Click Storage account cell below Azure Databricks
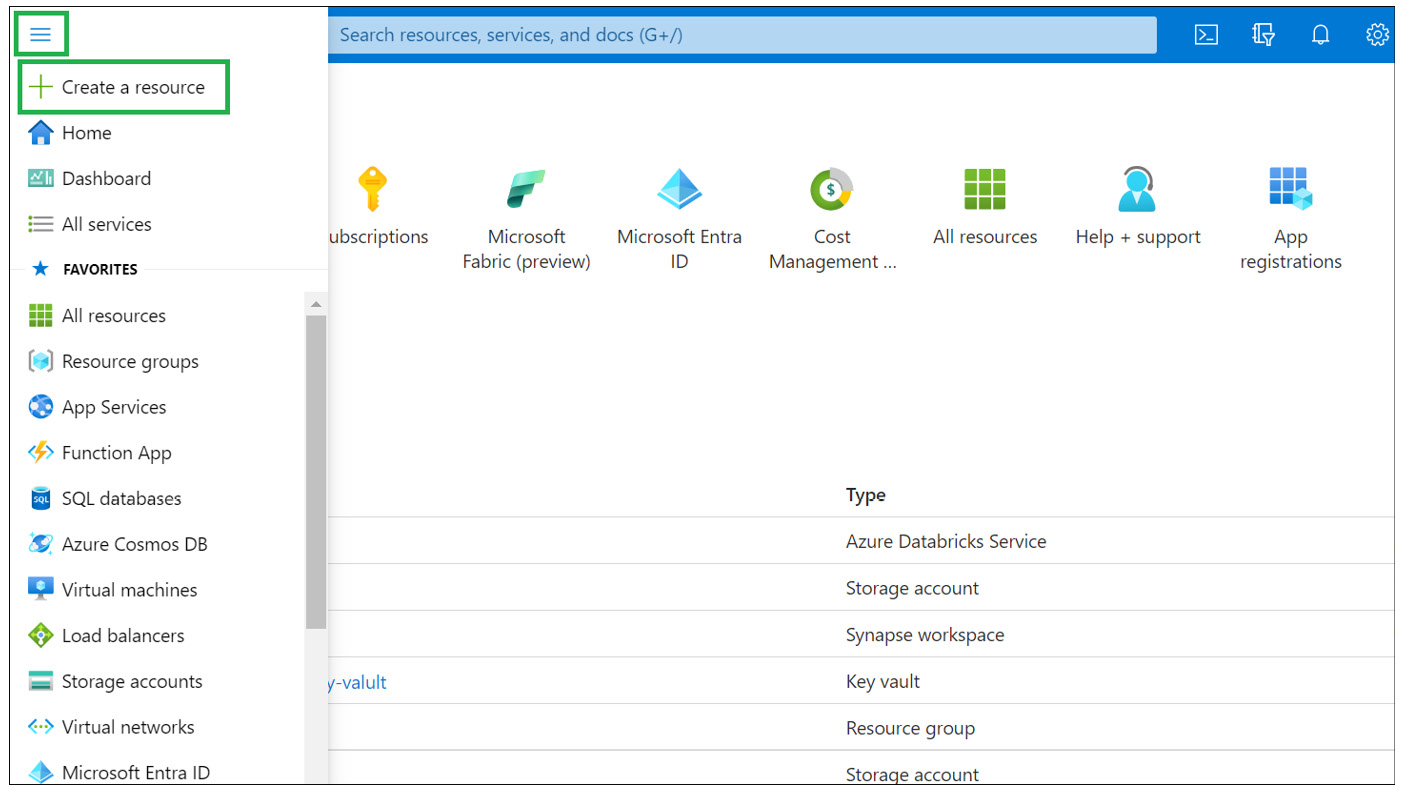This screenshot has width=1405, height=790. pos(912,589)
